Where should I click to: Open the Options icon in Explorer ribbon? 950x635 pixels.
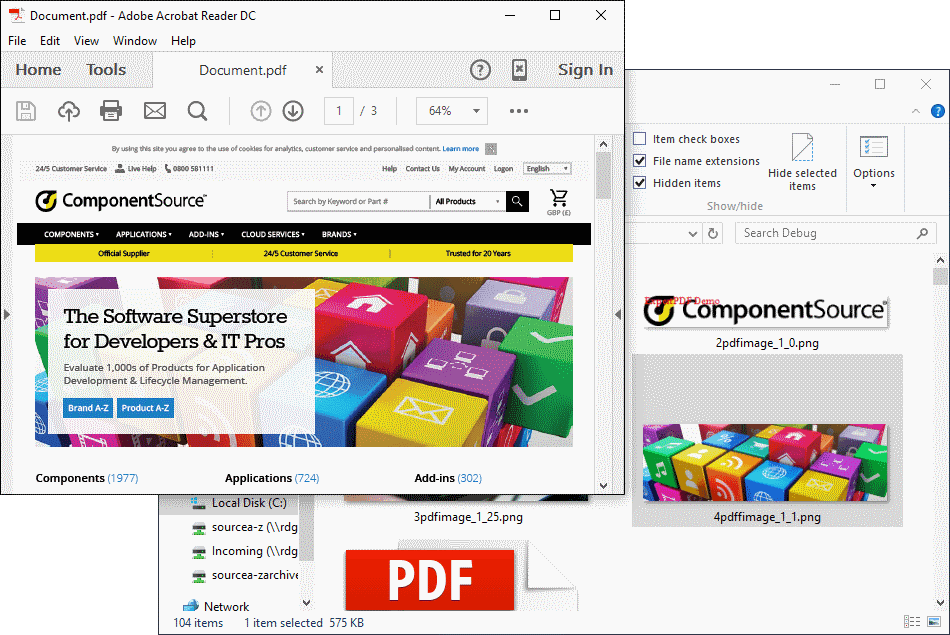874,147
